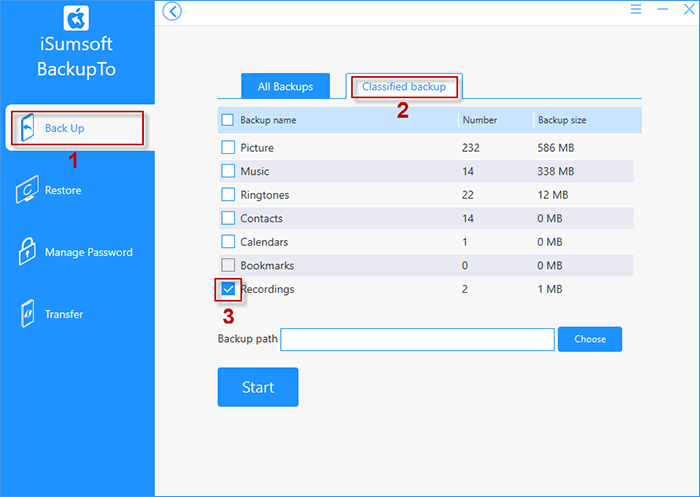Check the Music checkbox

[x=228, y=171]
